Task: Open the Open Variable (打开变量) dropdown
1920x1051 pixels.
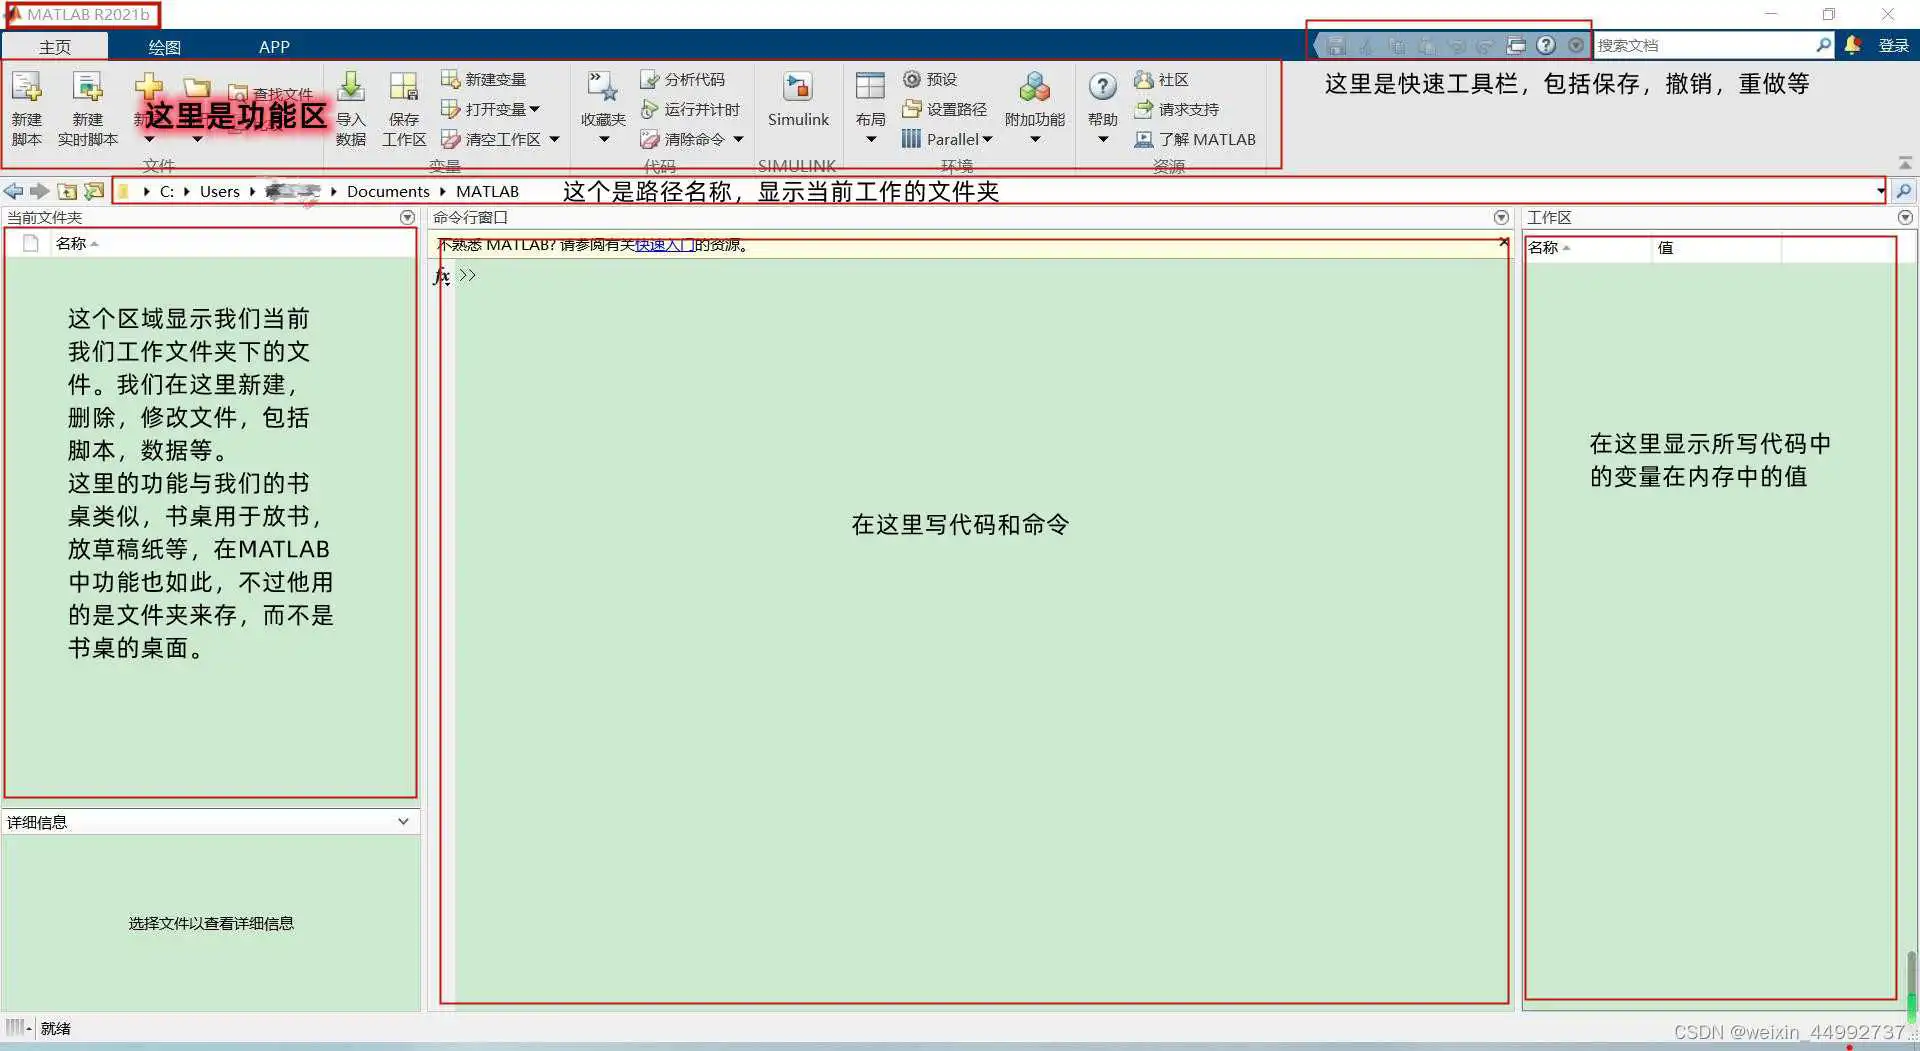Action: point(491,109)
